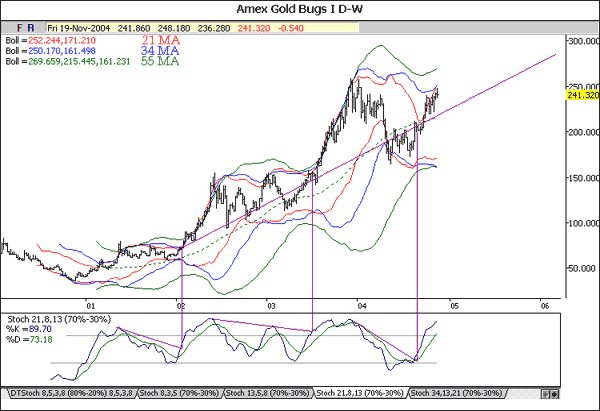Switch to the Stoch 8,3,5 (70%-30%) tab

(179, 393)
